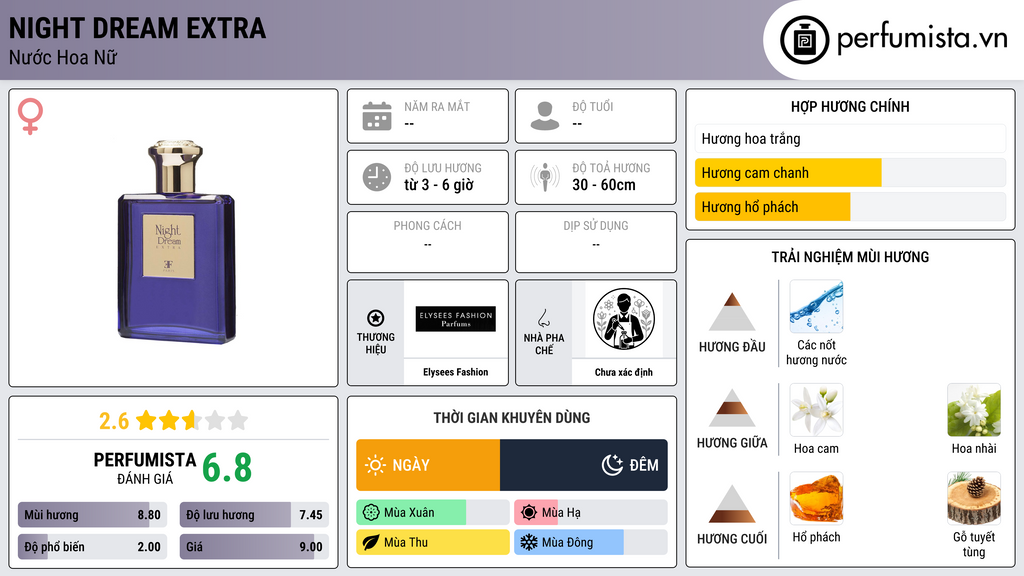
Task: Click the PERFUMISTA ĐÁNH GIÁ label
Action: [x=145, y=469]
